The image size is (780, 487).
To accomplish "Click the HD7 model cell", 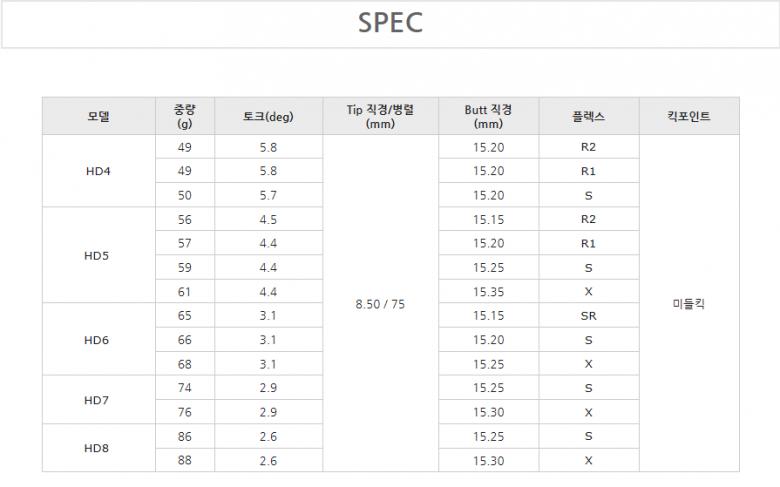I will pos(98,400).
